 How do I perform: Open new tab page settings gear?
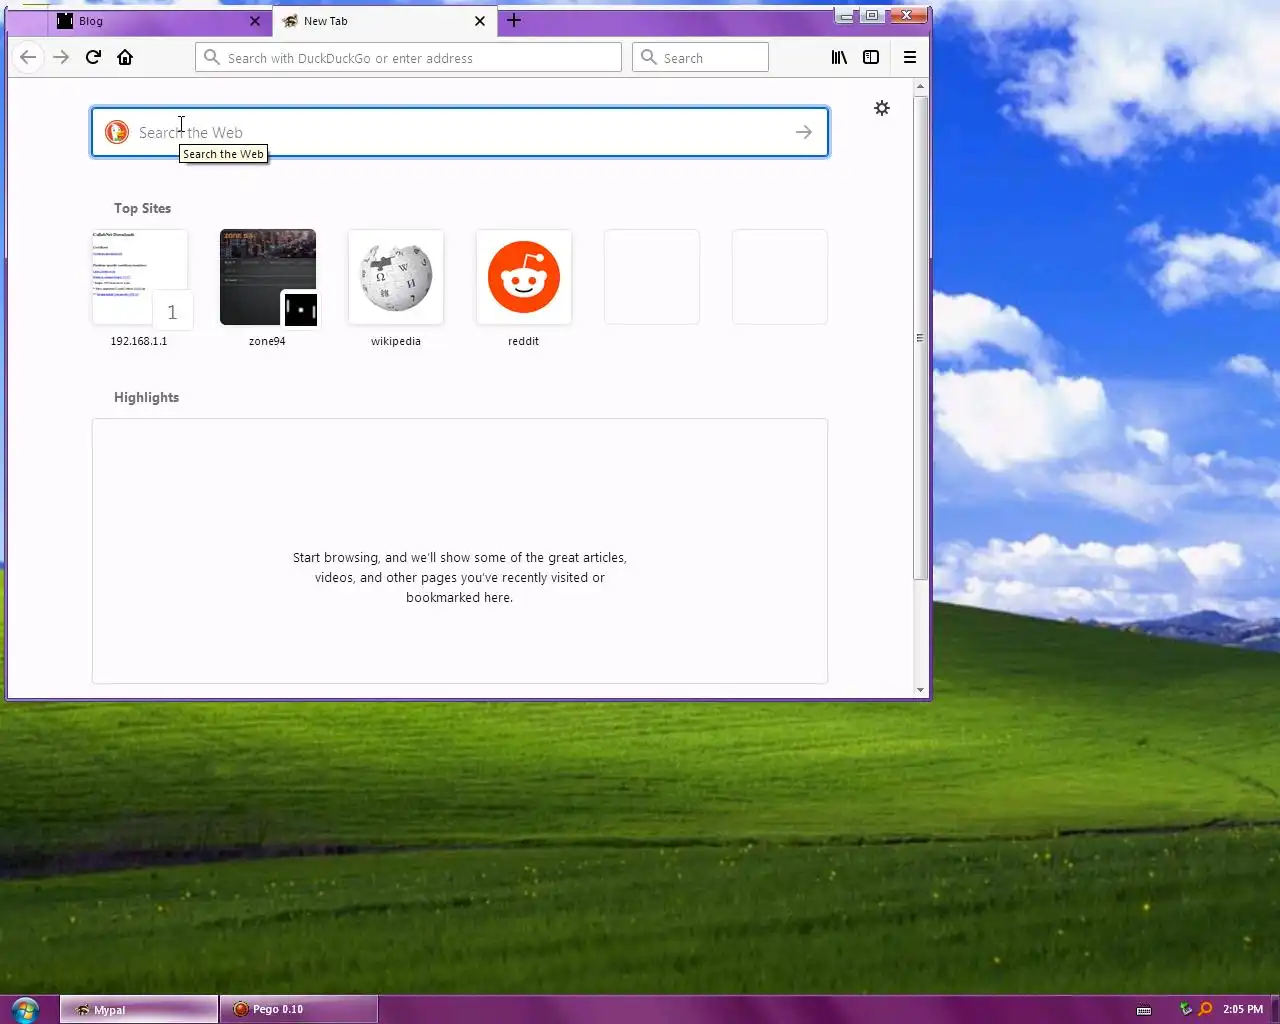pyautogui.click(x=882, y=108)
